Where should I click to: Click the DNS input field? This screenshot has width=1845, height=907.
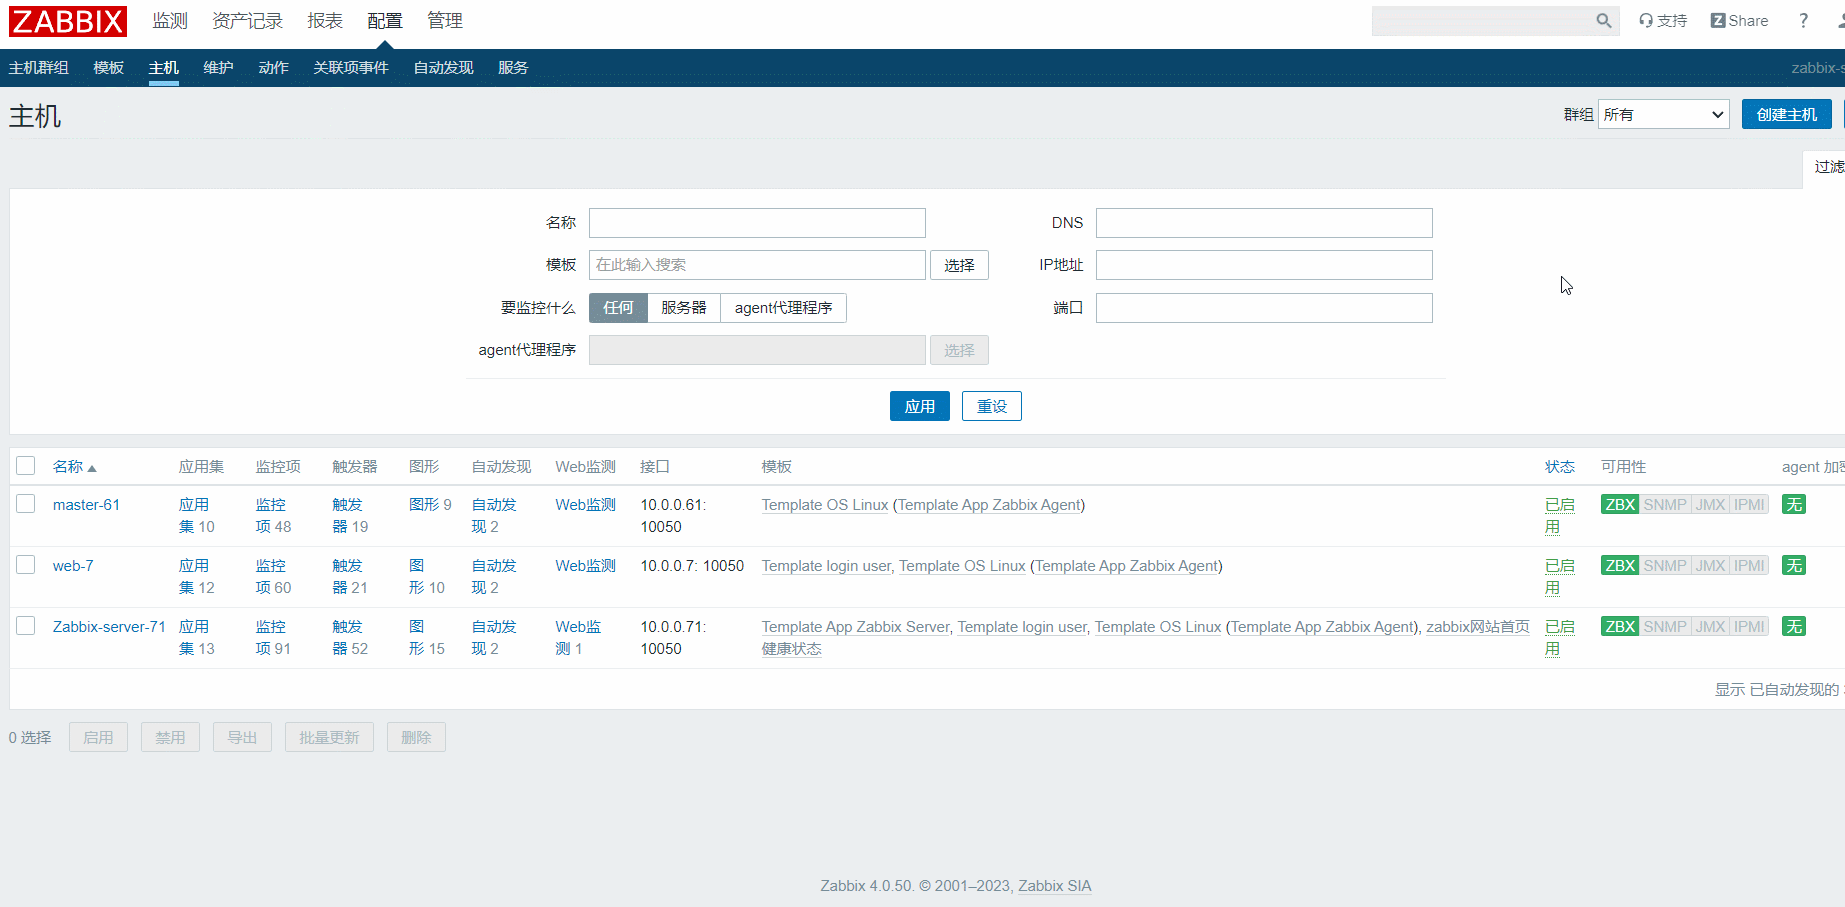(x=1264, y=223)
